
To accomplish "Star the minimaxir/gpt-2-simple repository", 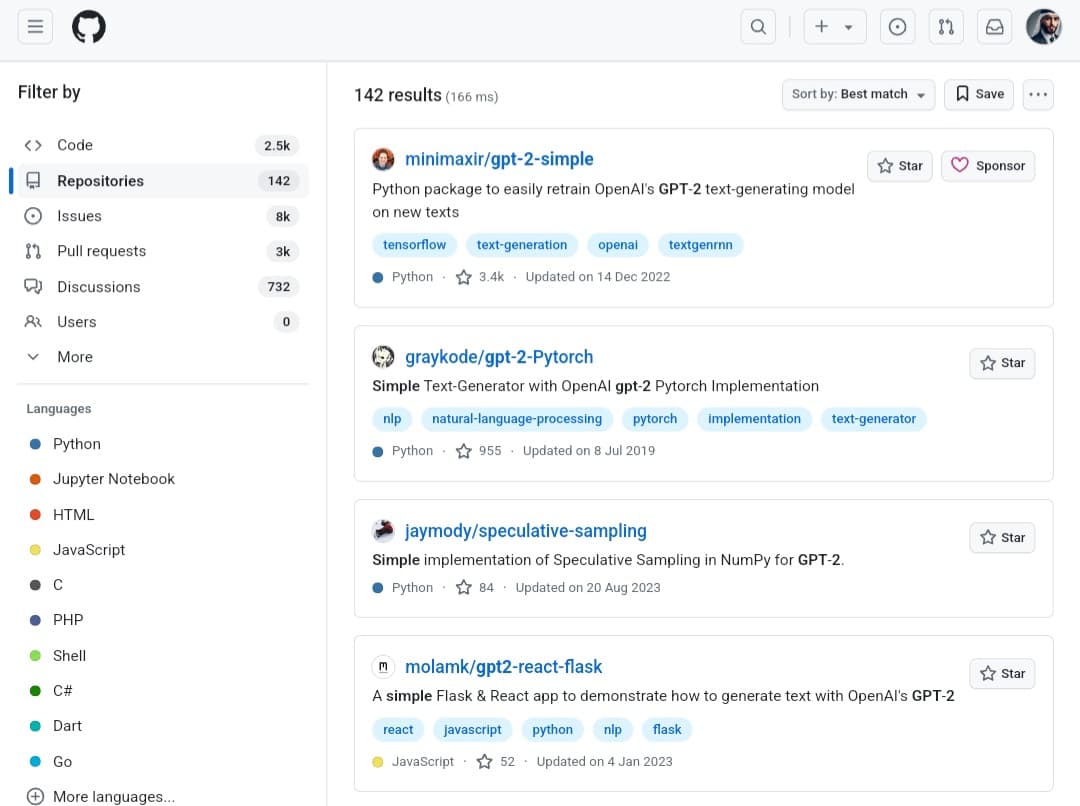I will click(x=900, y=166).
